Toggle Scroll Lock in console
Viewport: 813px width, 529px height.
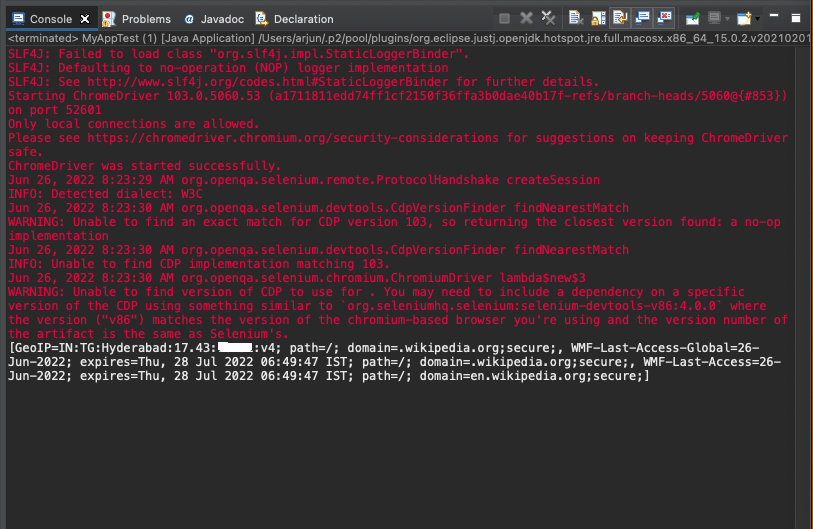click(x=598, y=18)
